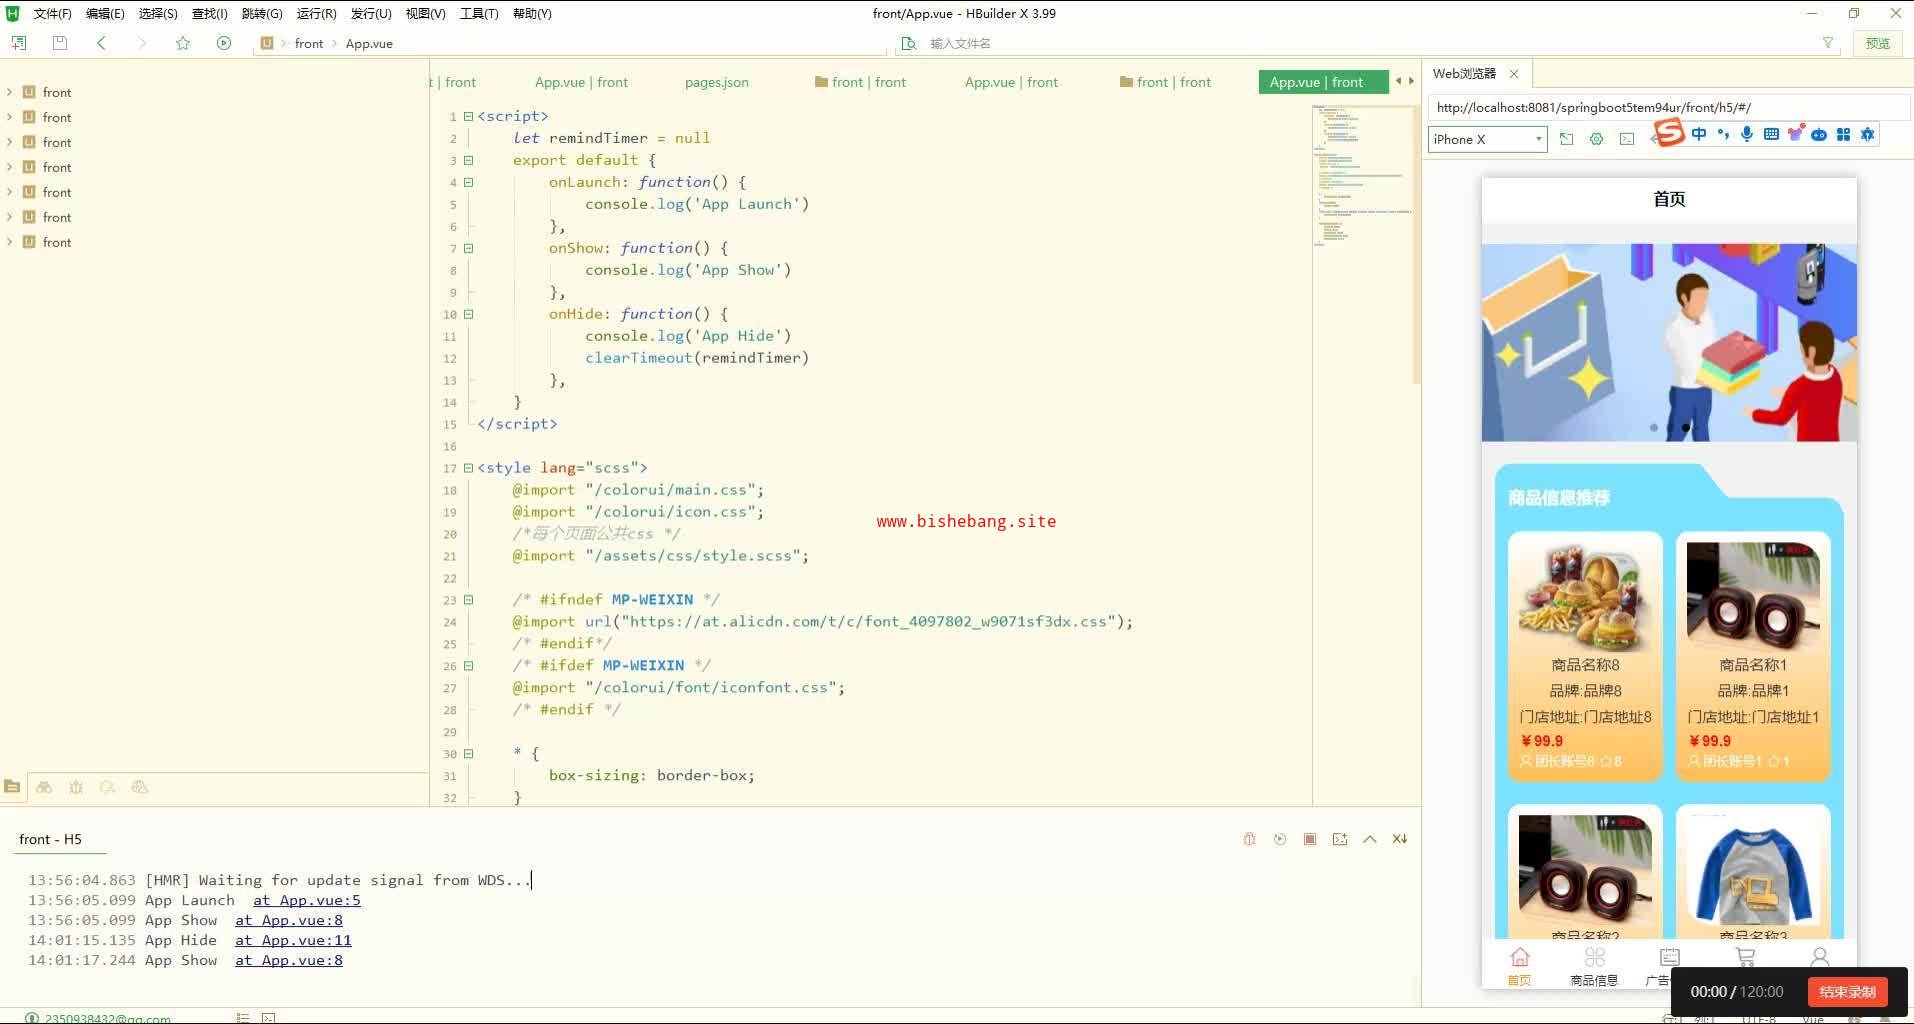The image size is (1914, 1024).
Task: Open the 'at App.vue:11' console link
Action: point(293,940)
